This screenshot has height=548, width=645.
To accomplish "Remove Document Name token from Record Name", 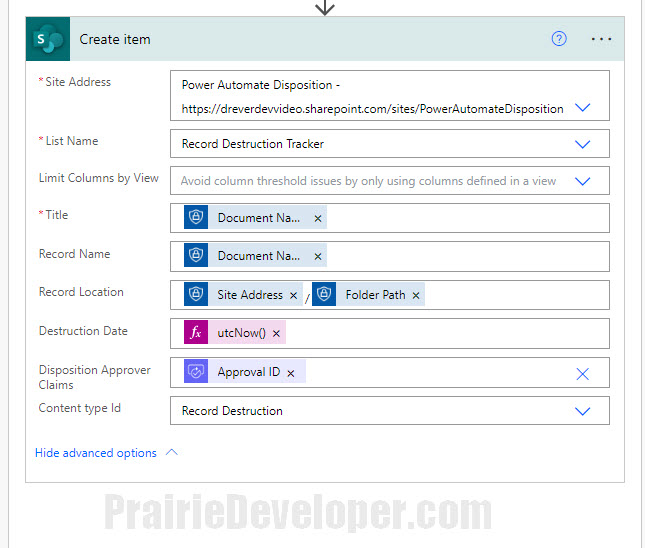I will tap(318, 257).
